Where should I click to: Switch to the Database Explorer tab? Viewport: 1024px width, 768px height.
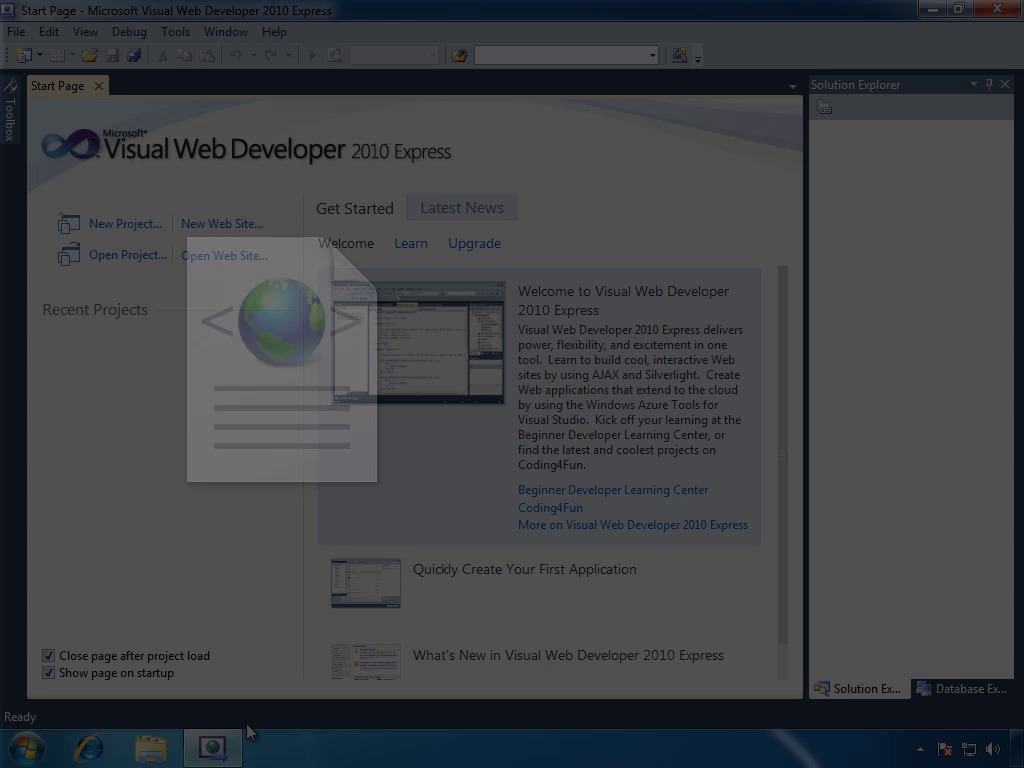click(962, 688)
